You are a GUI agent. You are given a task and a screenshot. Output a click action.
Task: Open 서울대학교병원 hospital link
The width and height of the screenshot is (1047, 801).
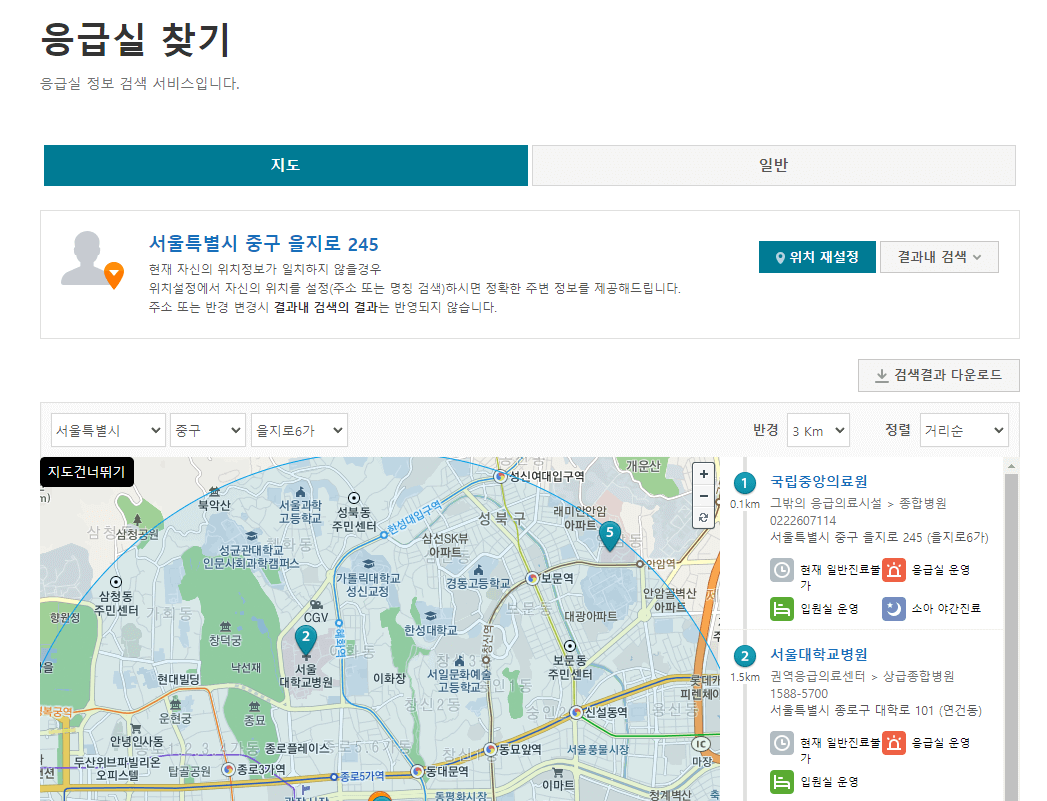(x=819, y=654)
